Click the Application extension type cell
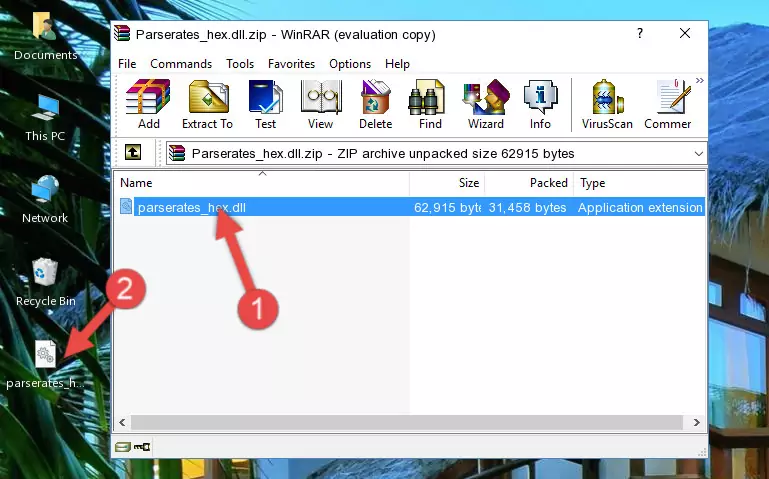Image resolution: width=769 pixels, height=479 pixels. [640, 207]
